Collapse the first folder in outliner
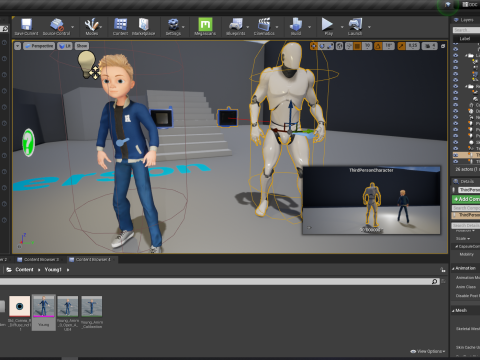The width and height of the screenshot is (480, 360). click(466, 55)
